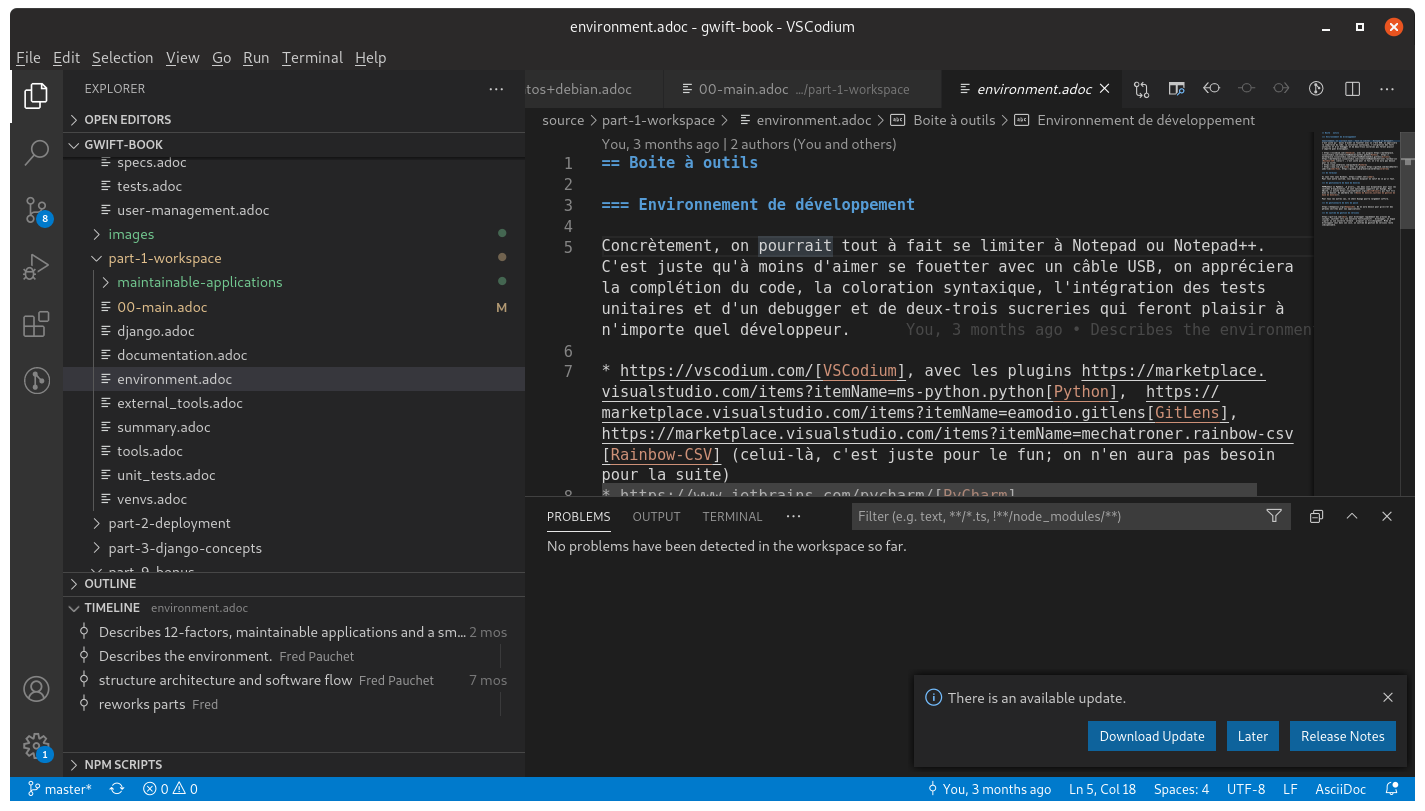Open unit_tests.adoc in the file tree

click(x=166, y=475)
